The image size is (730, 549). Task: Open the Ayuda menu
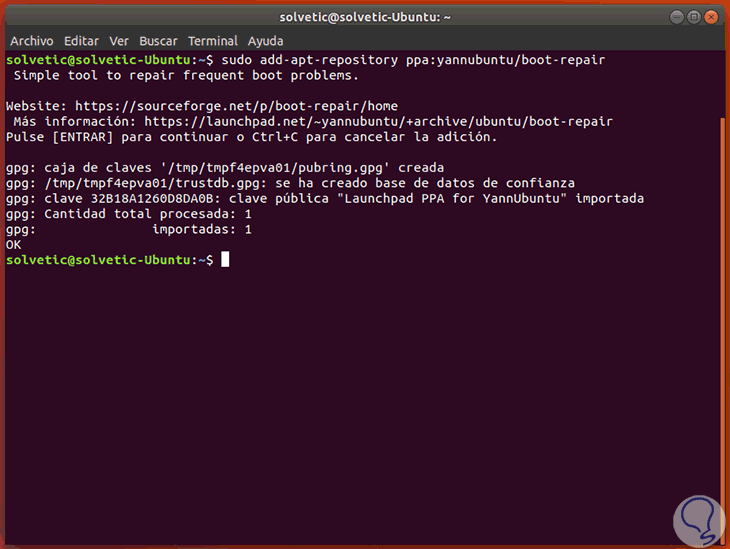(265, 41)
